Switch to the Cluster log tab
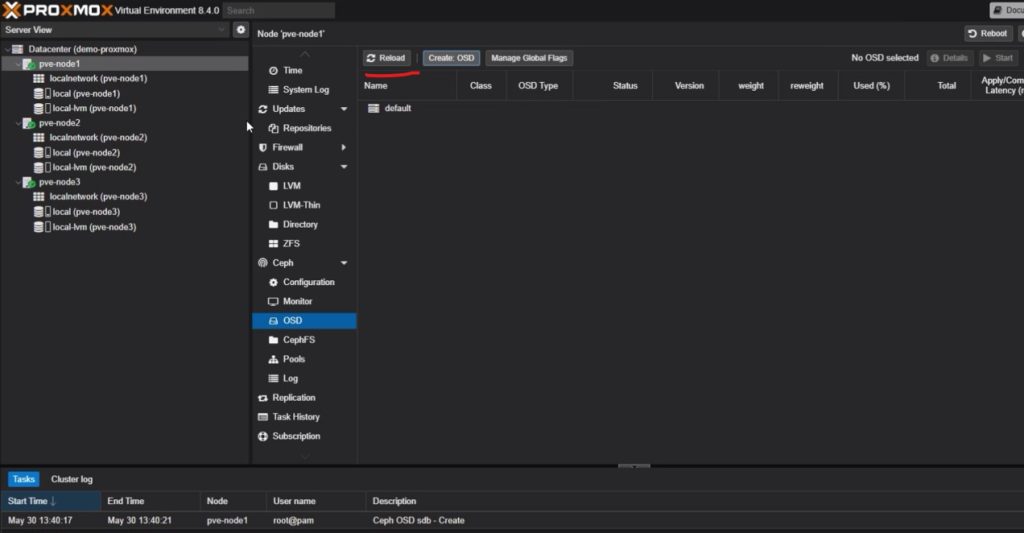This screenshot has width=1024, height=533. point(72,479)
